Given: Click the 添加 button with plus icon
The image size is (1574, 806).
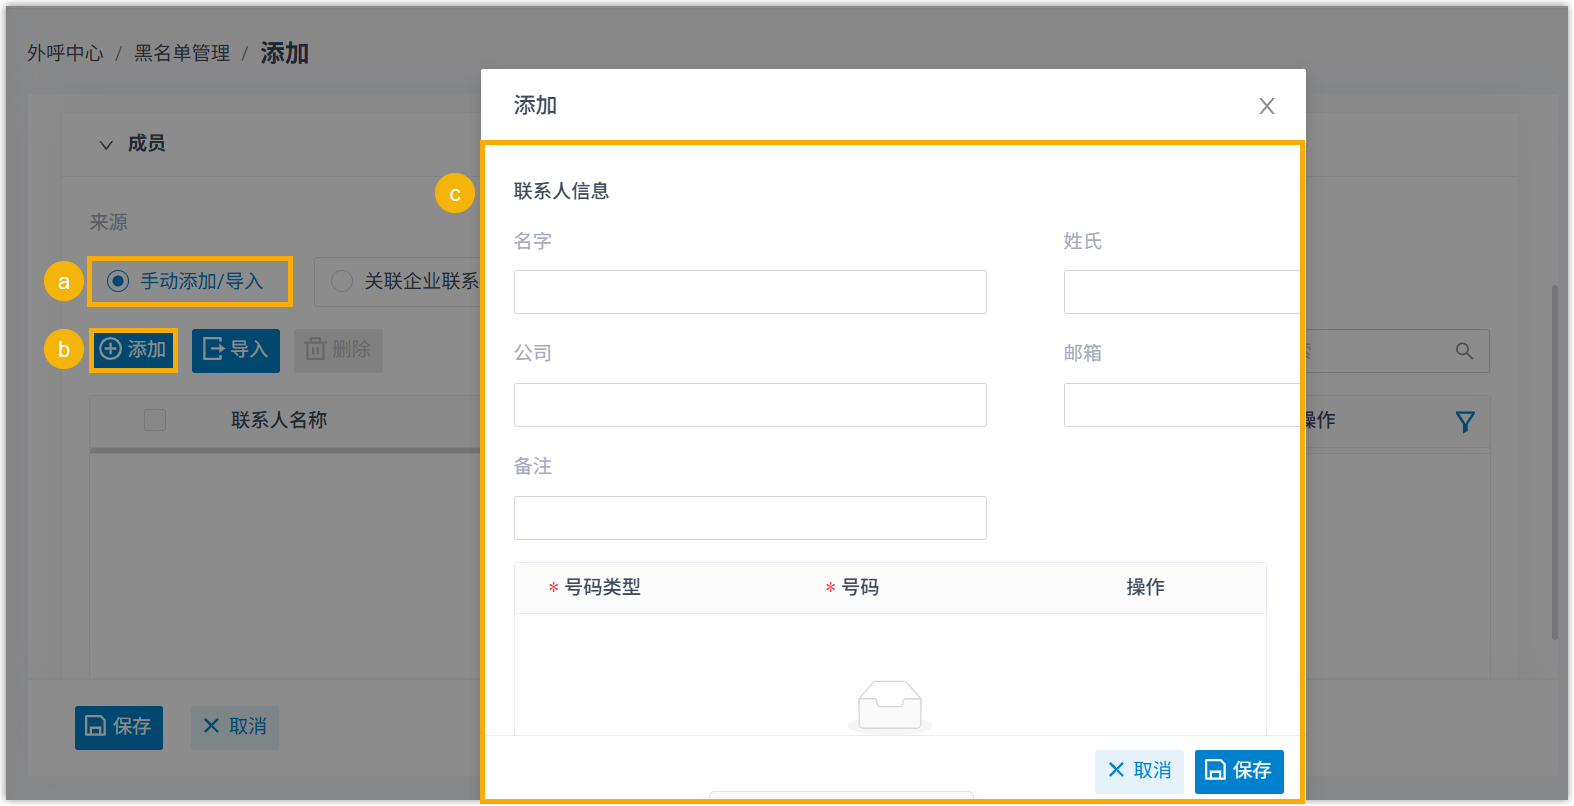Looking at the screenshot, I should (x=133, y=350).
